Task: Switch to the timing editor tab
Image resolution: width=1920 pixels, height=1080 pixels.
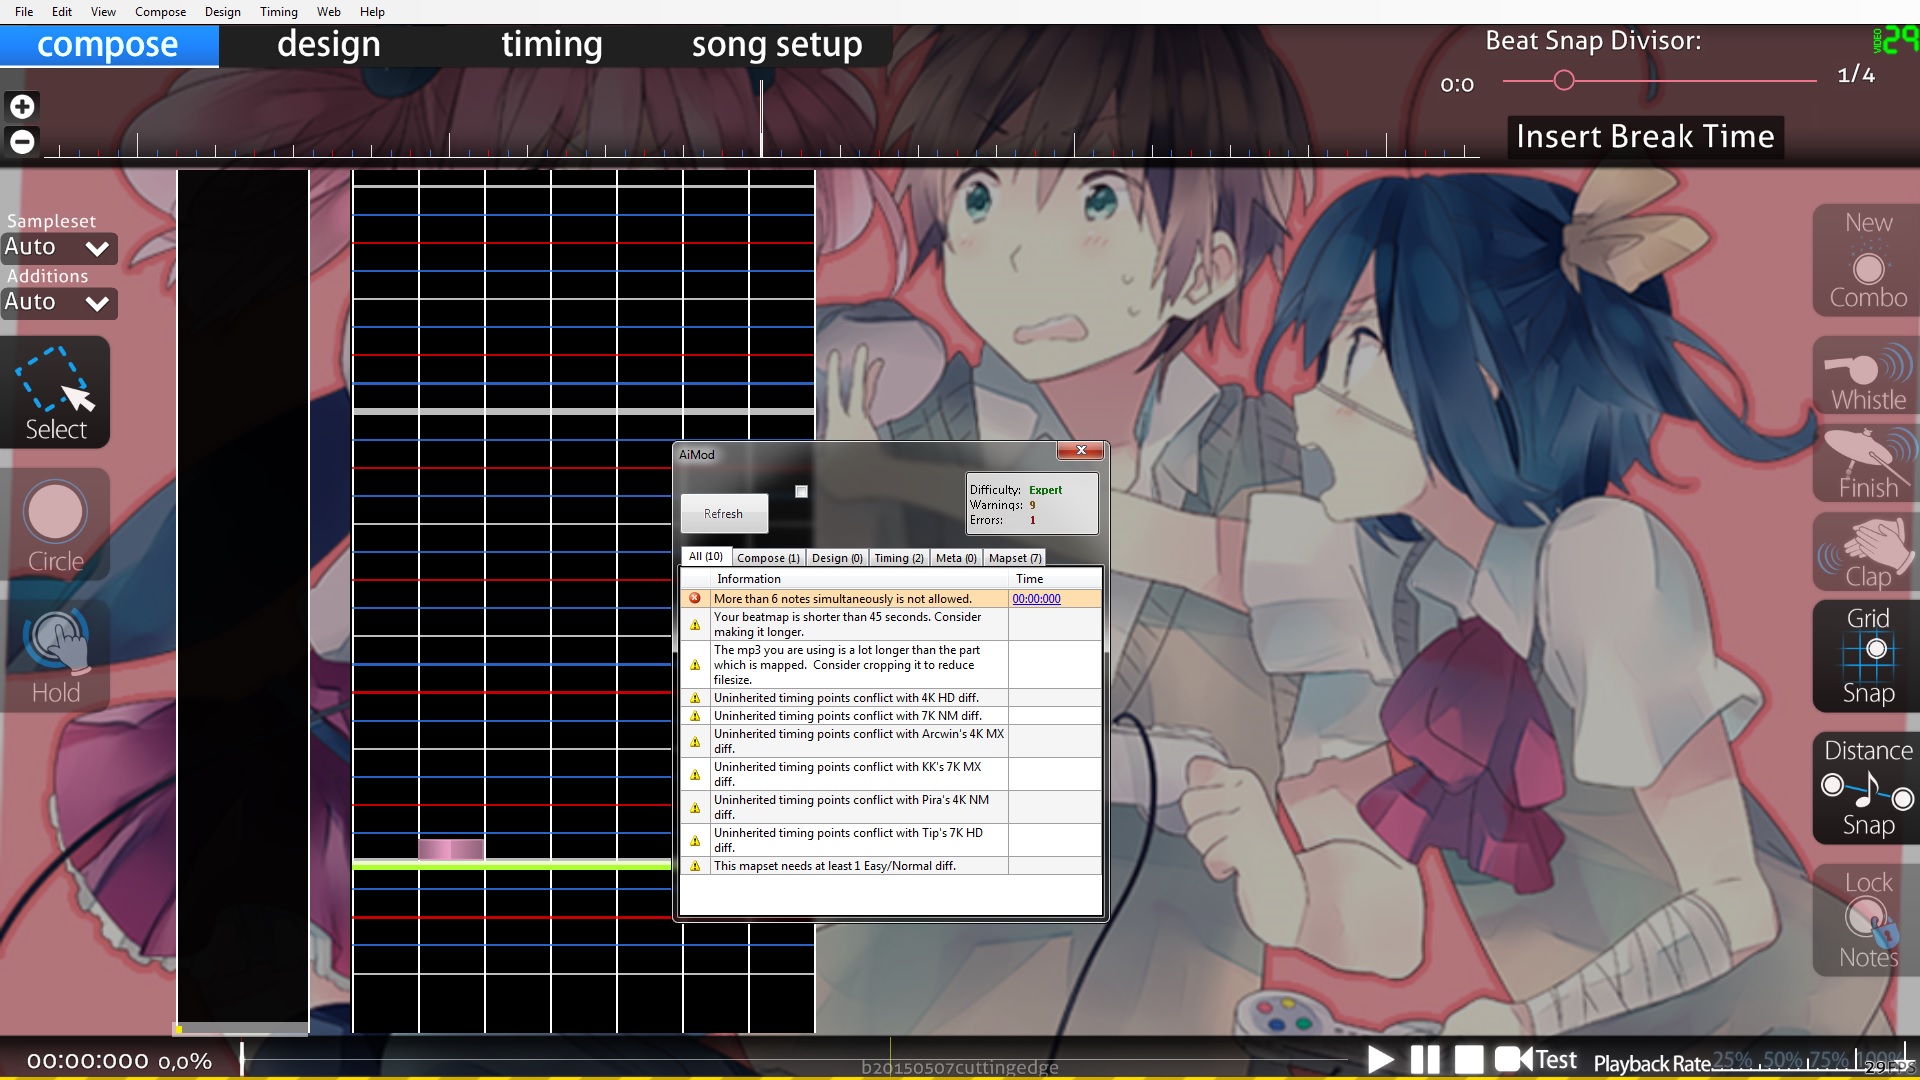Action: (x=551, y=45)
